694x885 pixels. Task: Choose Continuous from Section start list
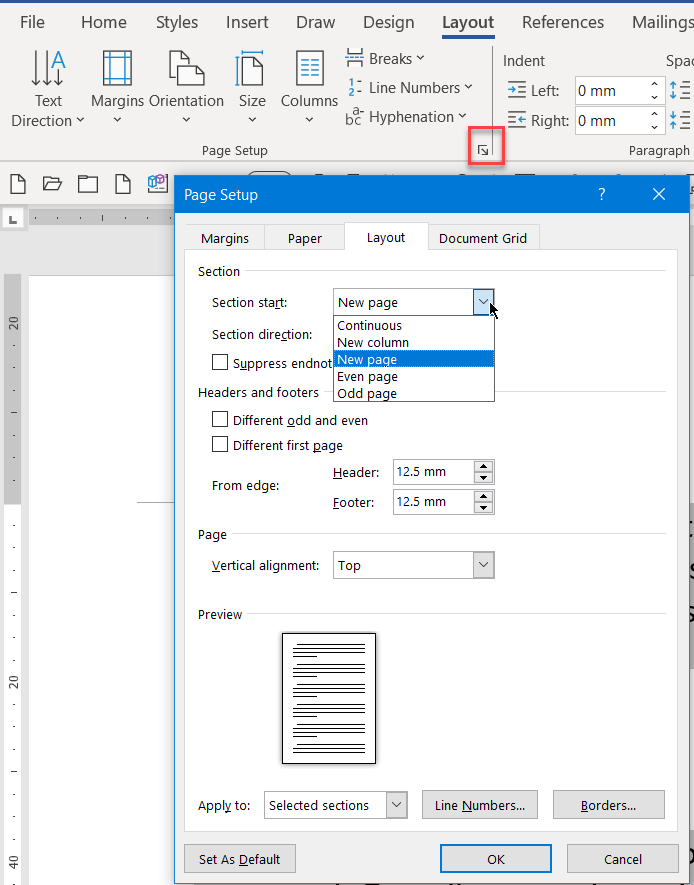[x=414, y=326]
